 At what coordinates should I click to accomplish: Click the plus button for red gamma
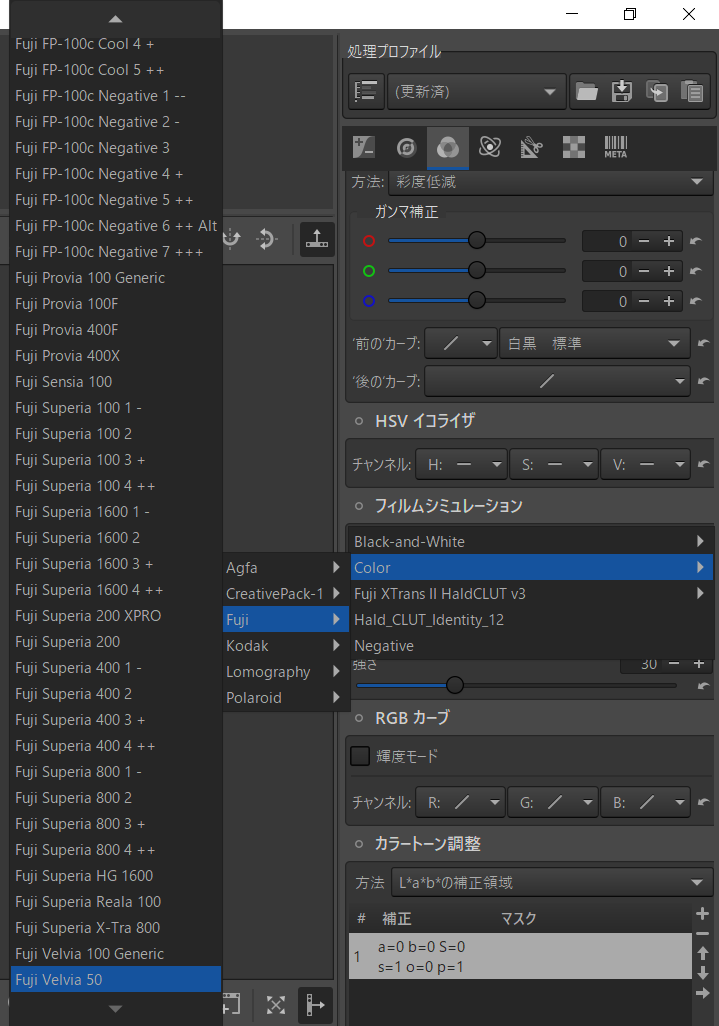coord(669,241)
